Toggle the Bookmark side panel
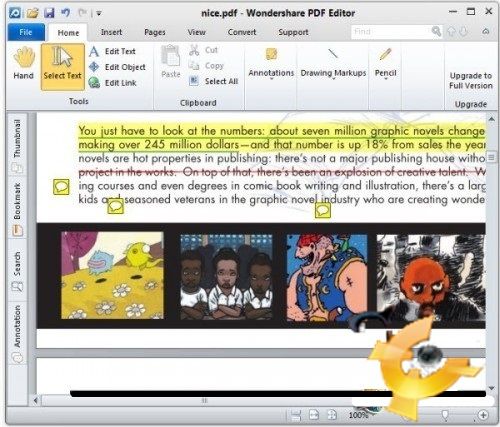The image size is (500, 427). pos(17,208)
